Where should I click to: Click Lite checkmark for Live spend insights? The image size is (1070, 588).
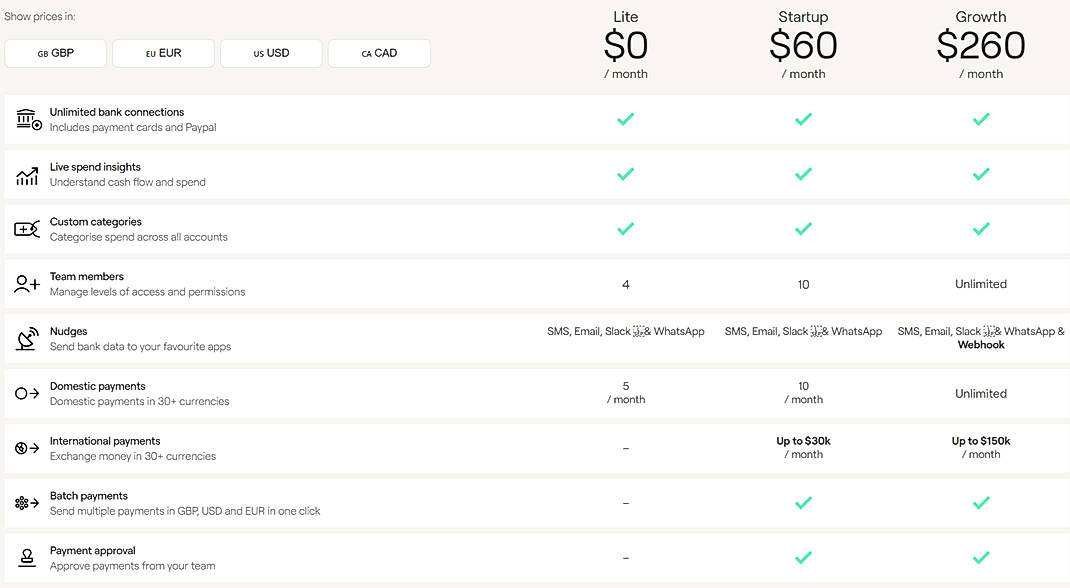tap(626, 174)
